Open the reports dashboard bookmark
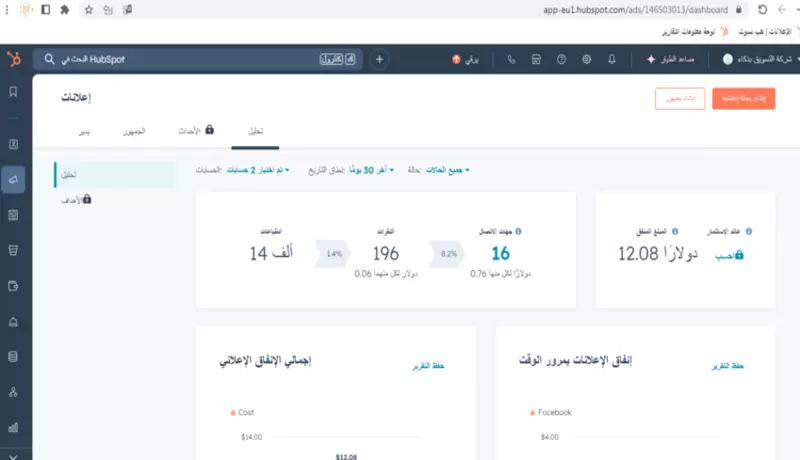The width and height of the screenshot is (800, 460). (695, 32)
